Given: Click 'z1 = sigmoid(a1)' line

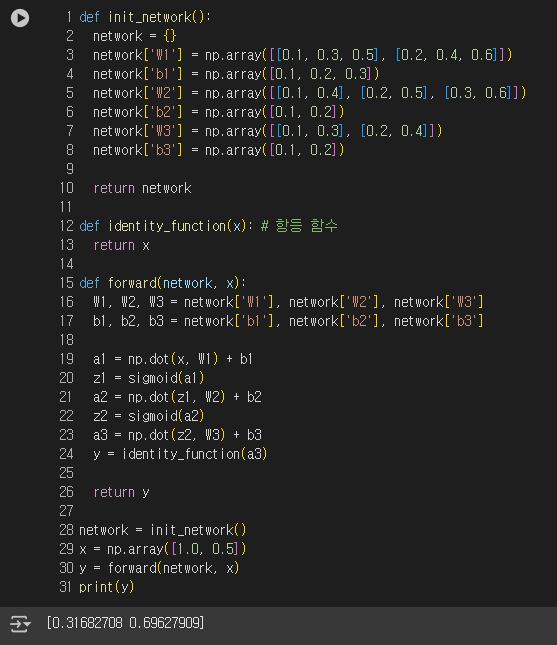Looking at the screenshot, I should tap(149, 378).
